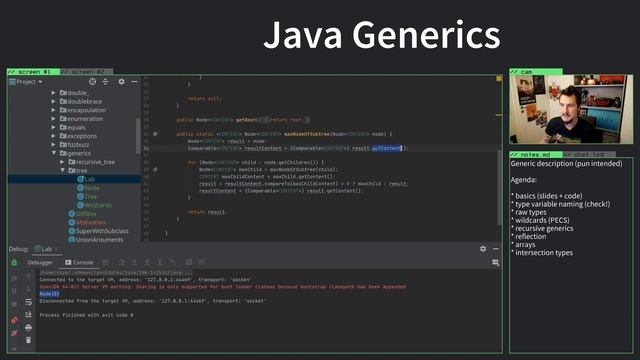Image resolution: width=640 pixels, height=360 pixels.
Task: Expand the exceptions folder
Action: point(53,136)
